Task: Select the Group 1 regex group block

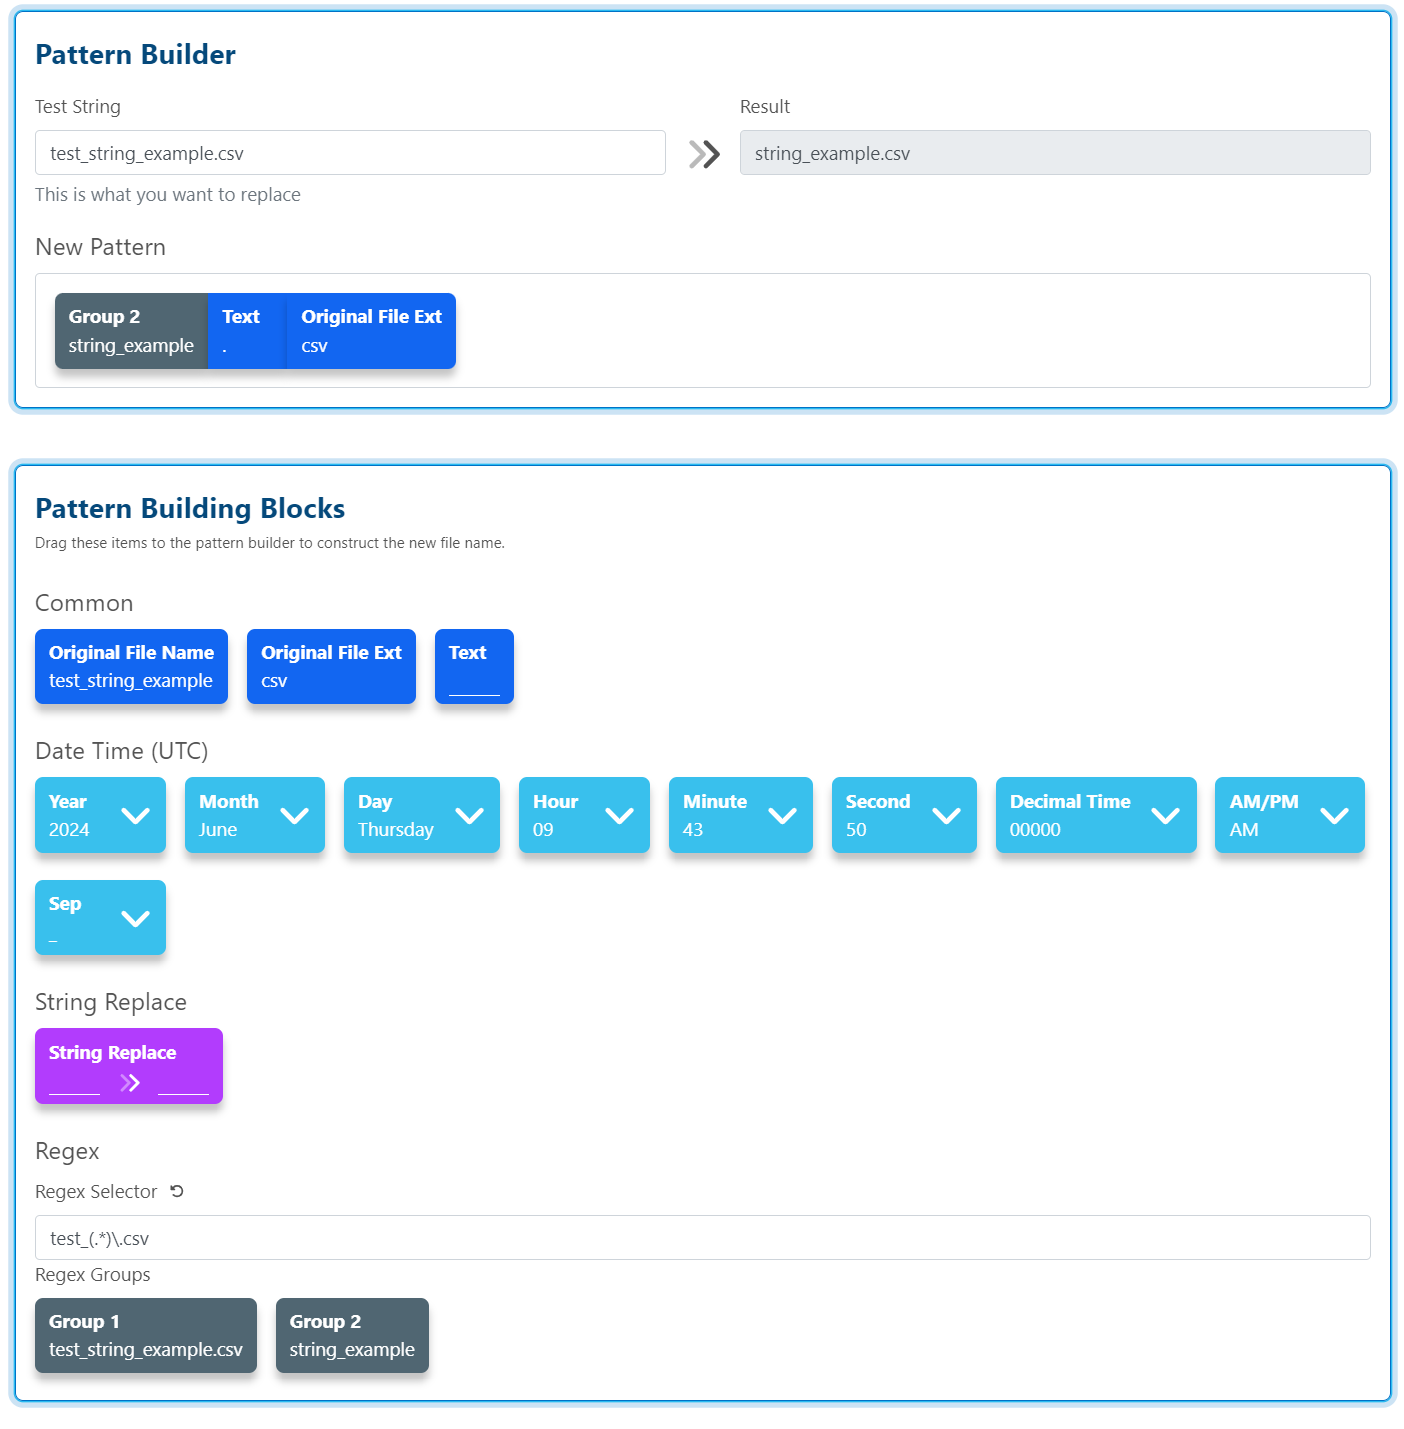Action: tap(146, 1336)
